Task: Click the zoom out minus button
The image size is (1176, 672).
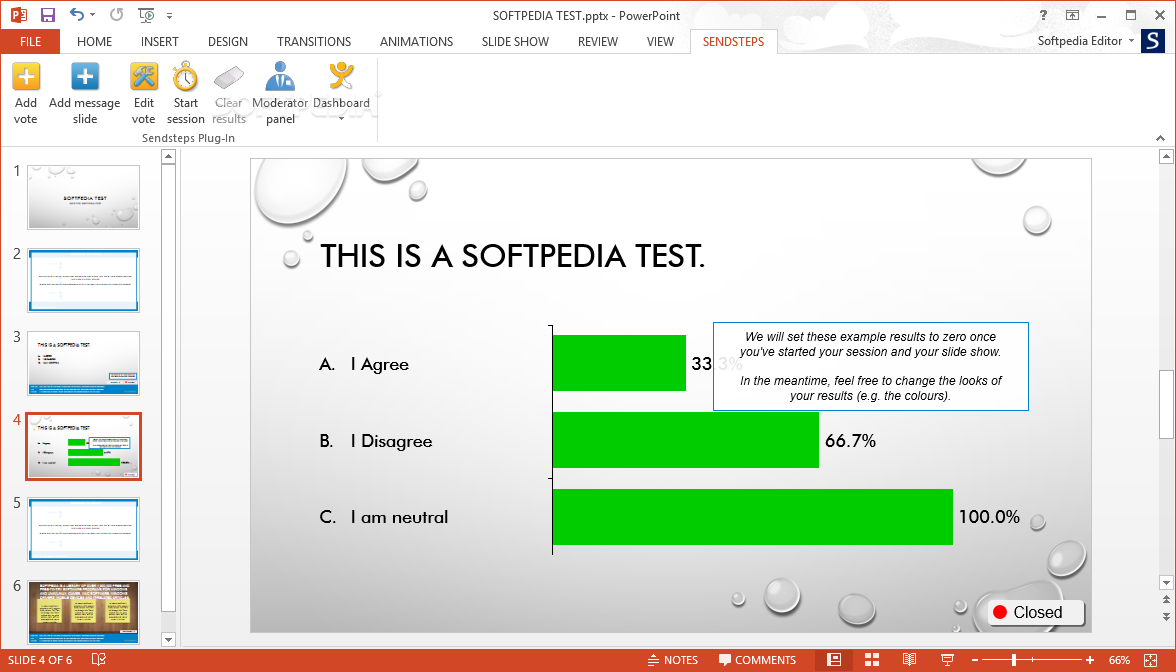Action: click(x=975, y=660)
